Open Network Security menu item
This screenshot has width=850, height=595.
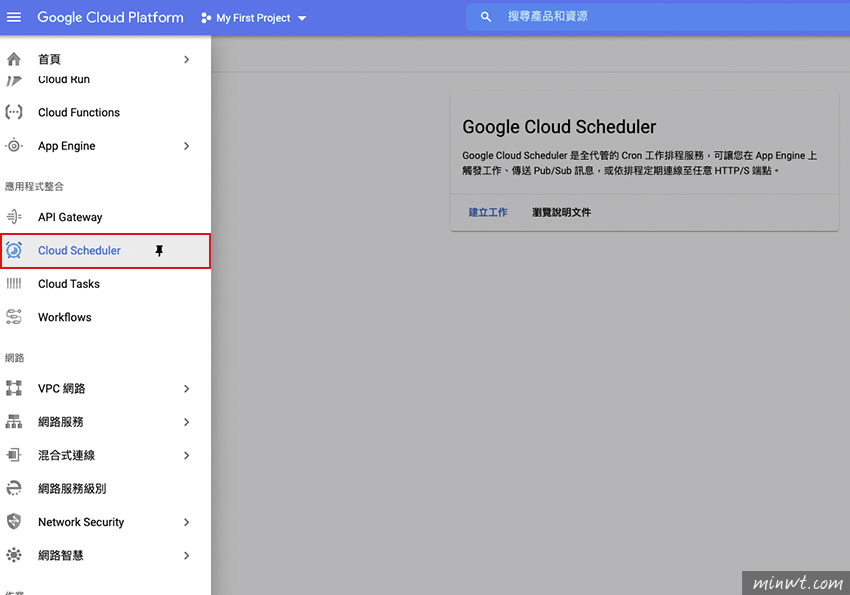click(x=105, y=522)
